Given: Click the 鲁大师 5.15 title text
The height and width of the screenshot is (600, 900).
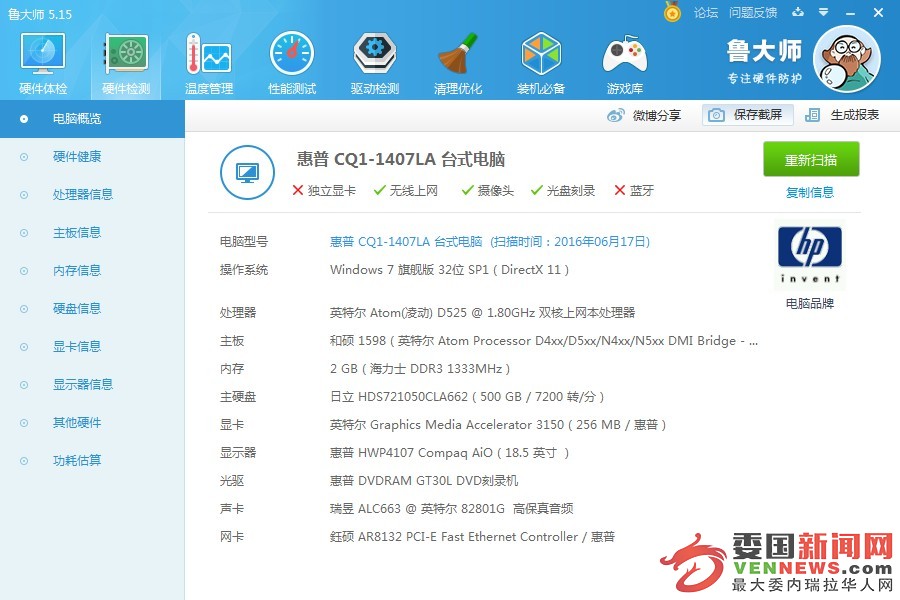Looking at the screenshot, I should click(x=40, y=14).
